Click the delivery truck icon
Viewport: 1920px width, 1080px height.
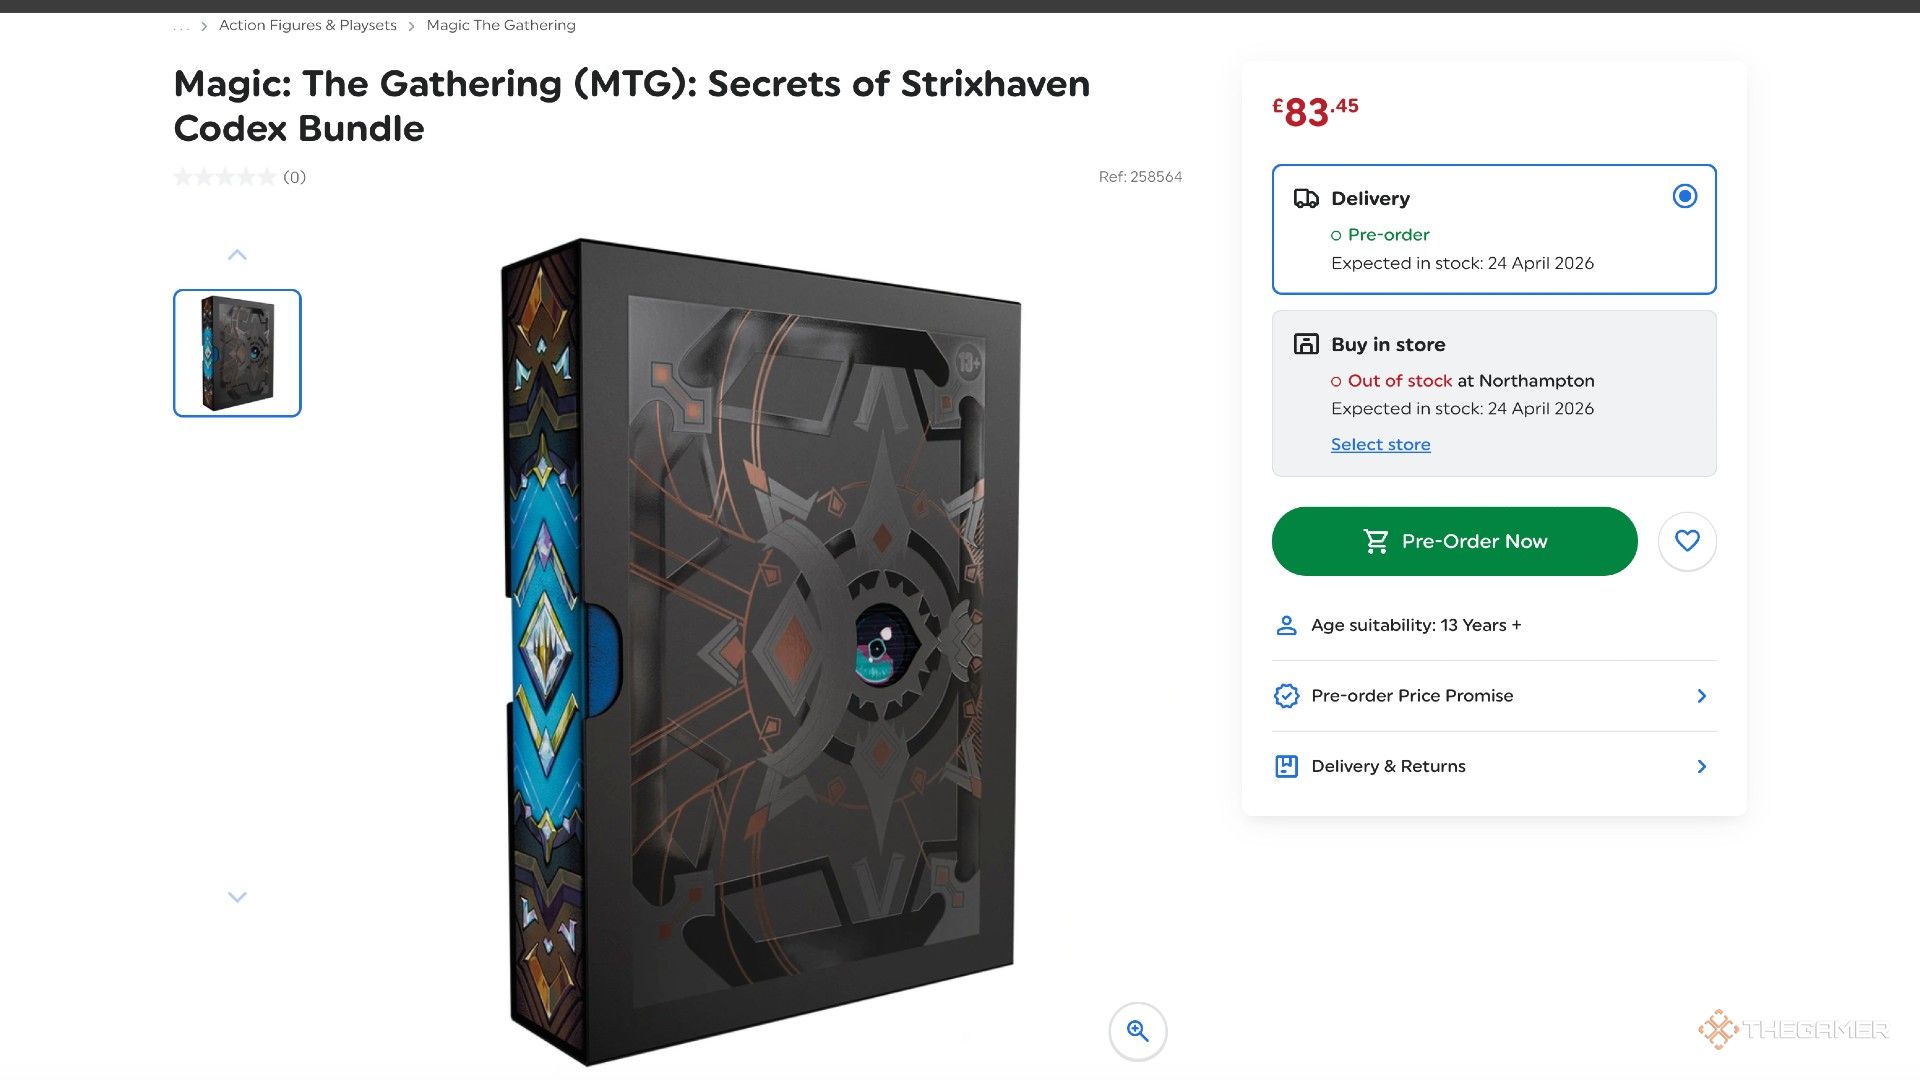[x=1306, y=198]
